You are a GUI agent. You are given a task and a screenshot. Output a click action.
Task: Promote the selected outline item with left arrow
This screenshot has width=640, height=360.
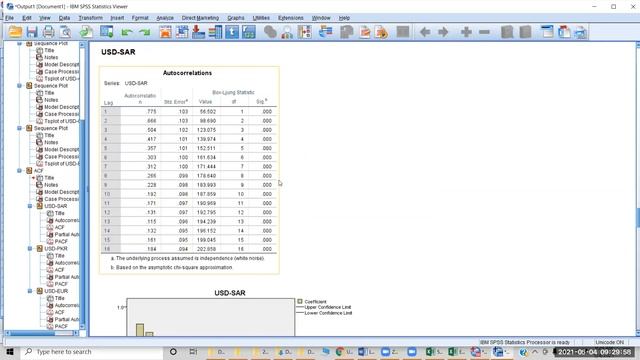pos(425,32)
